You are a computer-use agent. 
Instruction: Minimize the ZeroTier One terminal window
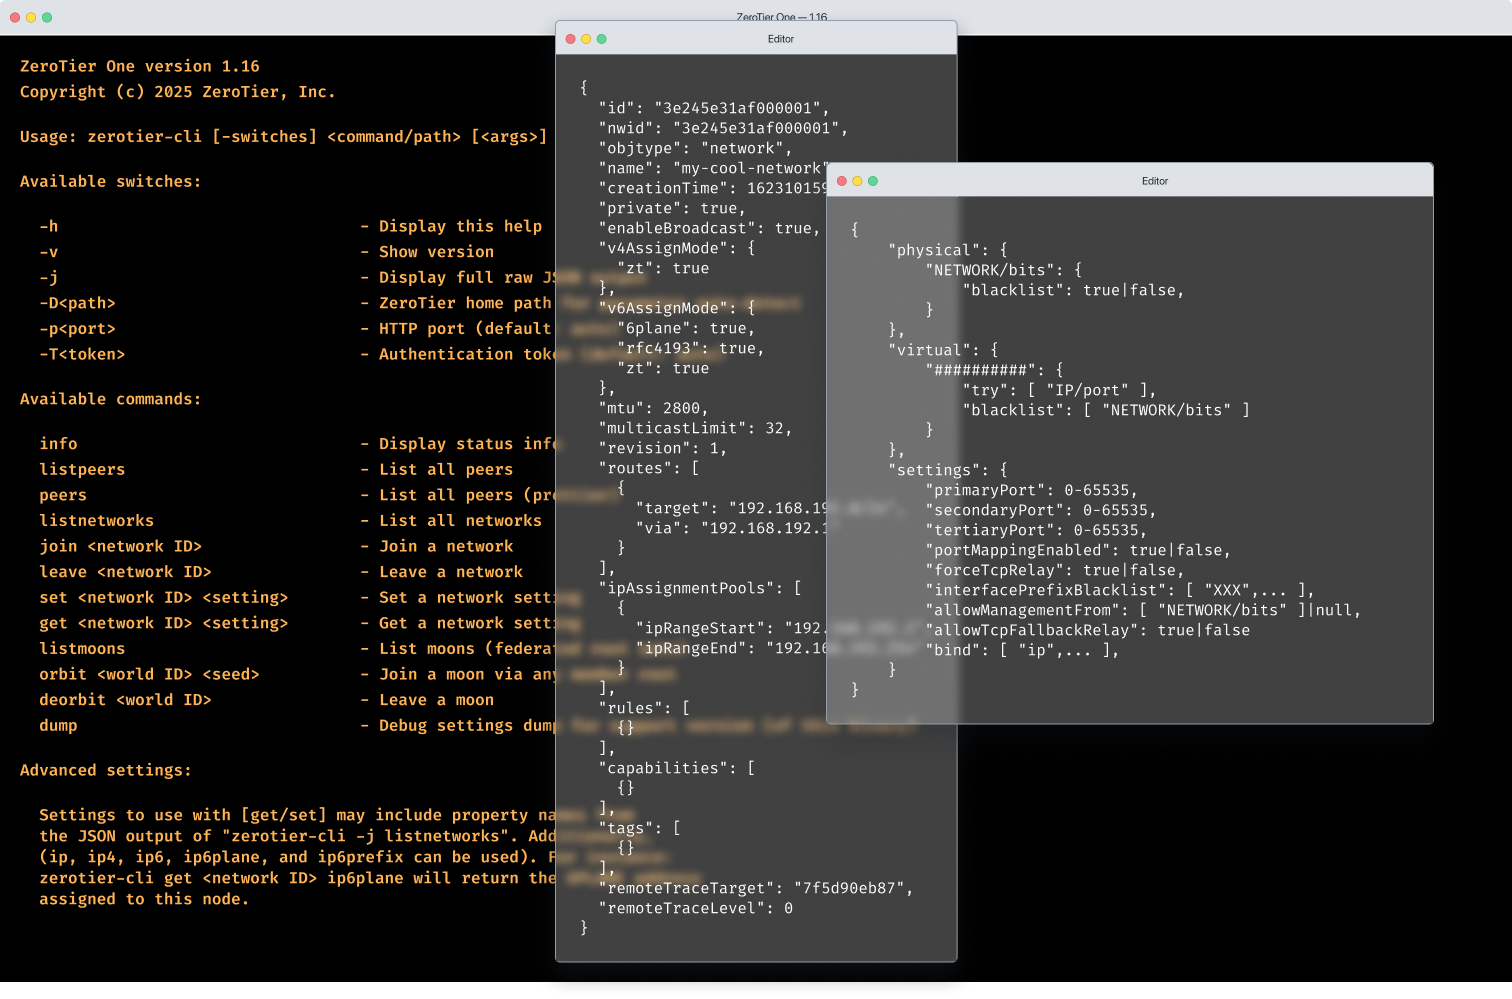tap(31, 17)
